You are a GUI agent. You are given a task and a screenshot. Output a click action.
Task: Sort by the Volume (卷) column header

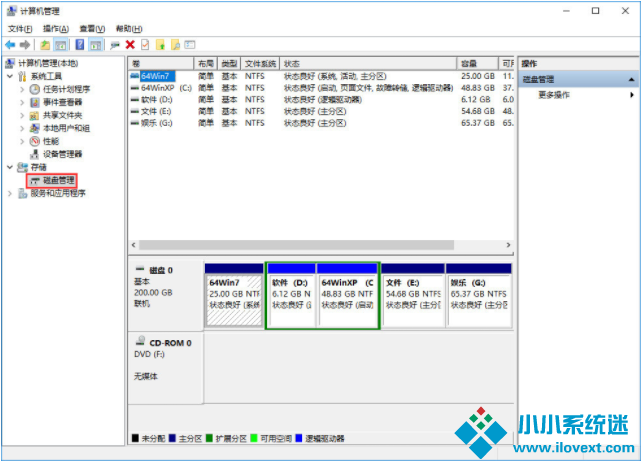161,64
